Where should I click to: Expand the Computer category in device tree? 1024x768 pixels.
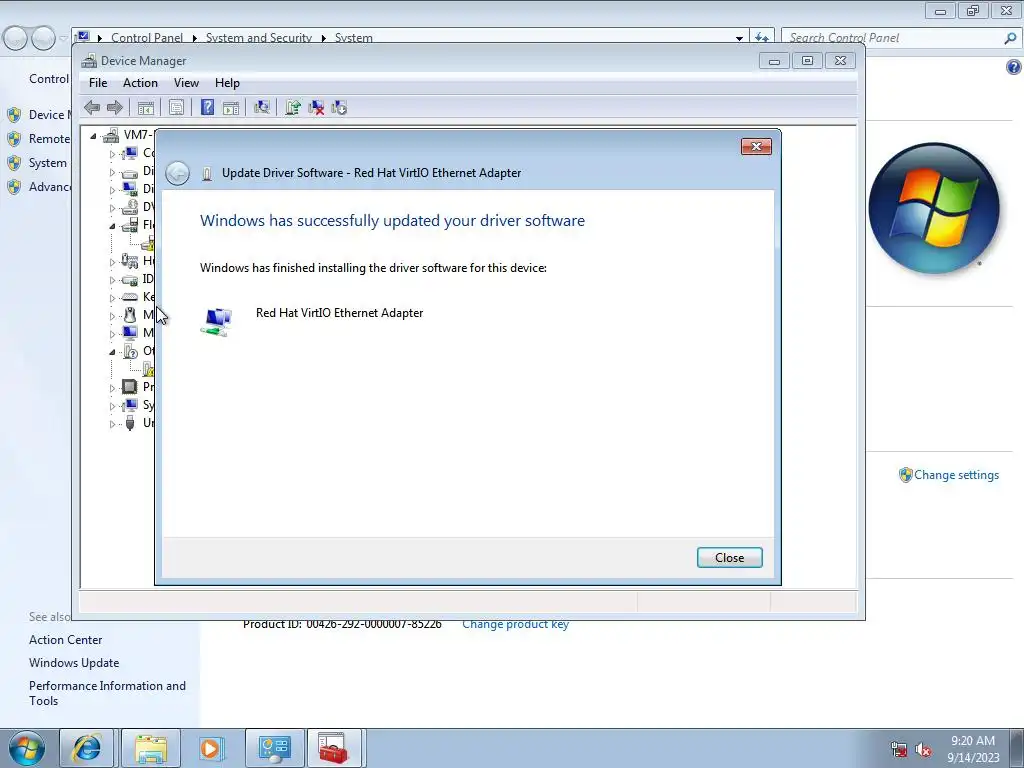tap(112, 154)
